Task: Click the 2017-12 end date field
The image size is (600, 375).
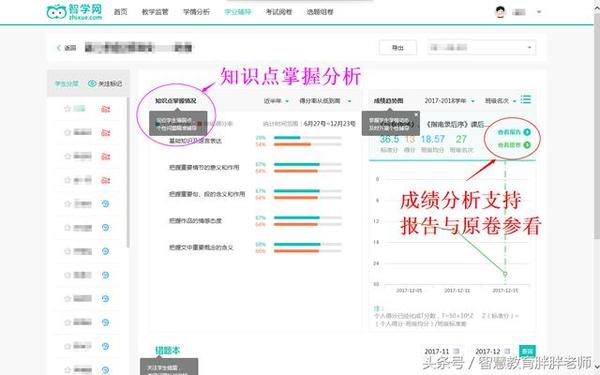Action: point(493,351)
